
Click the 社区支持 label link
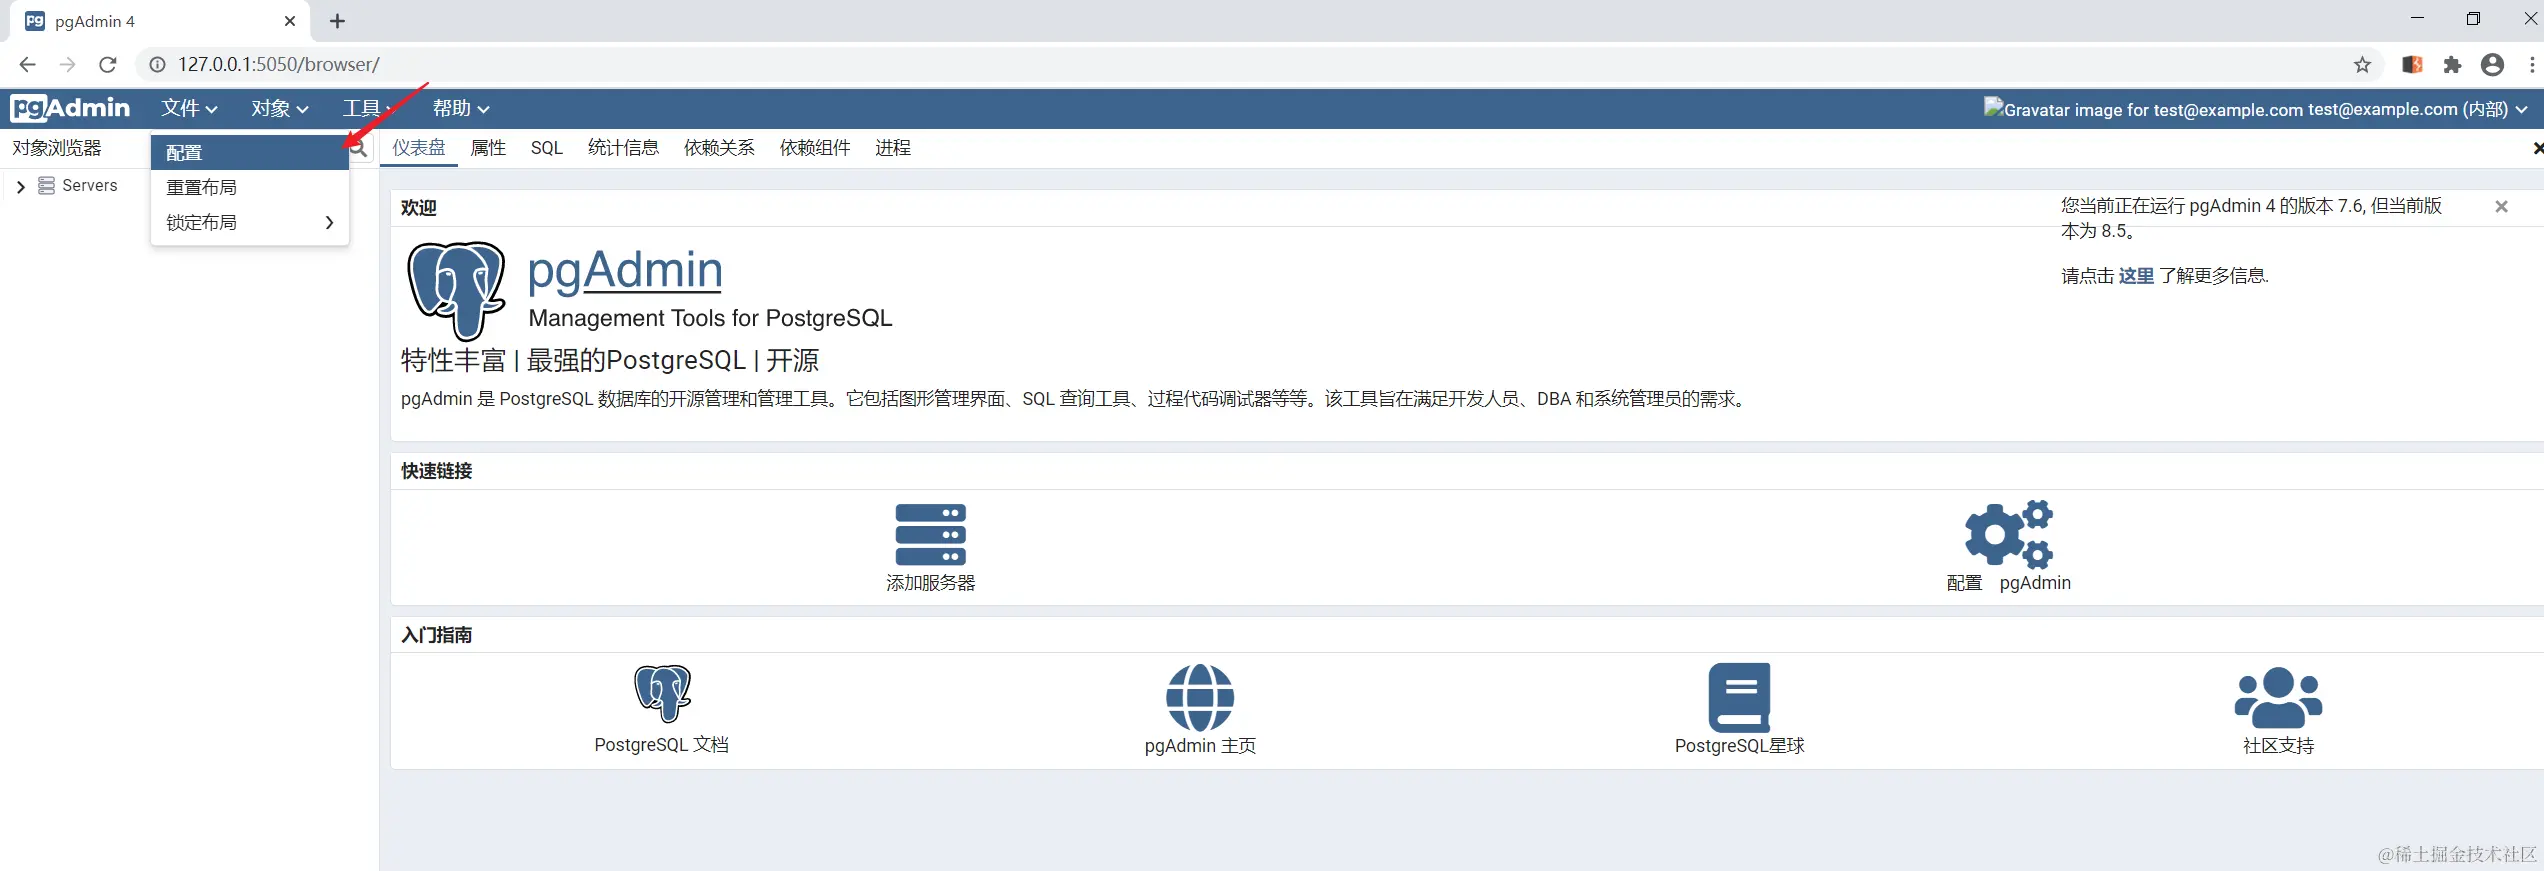pos(2278,746)
